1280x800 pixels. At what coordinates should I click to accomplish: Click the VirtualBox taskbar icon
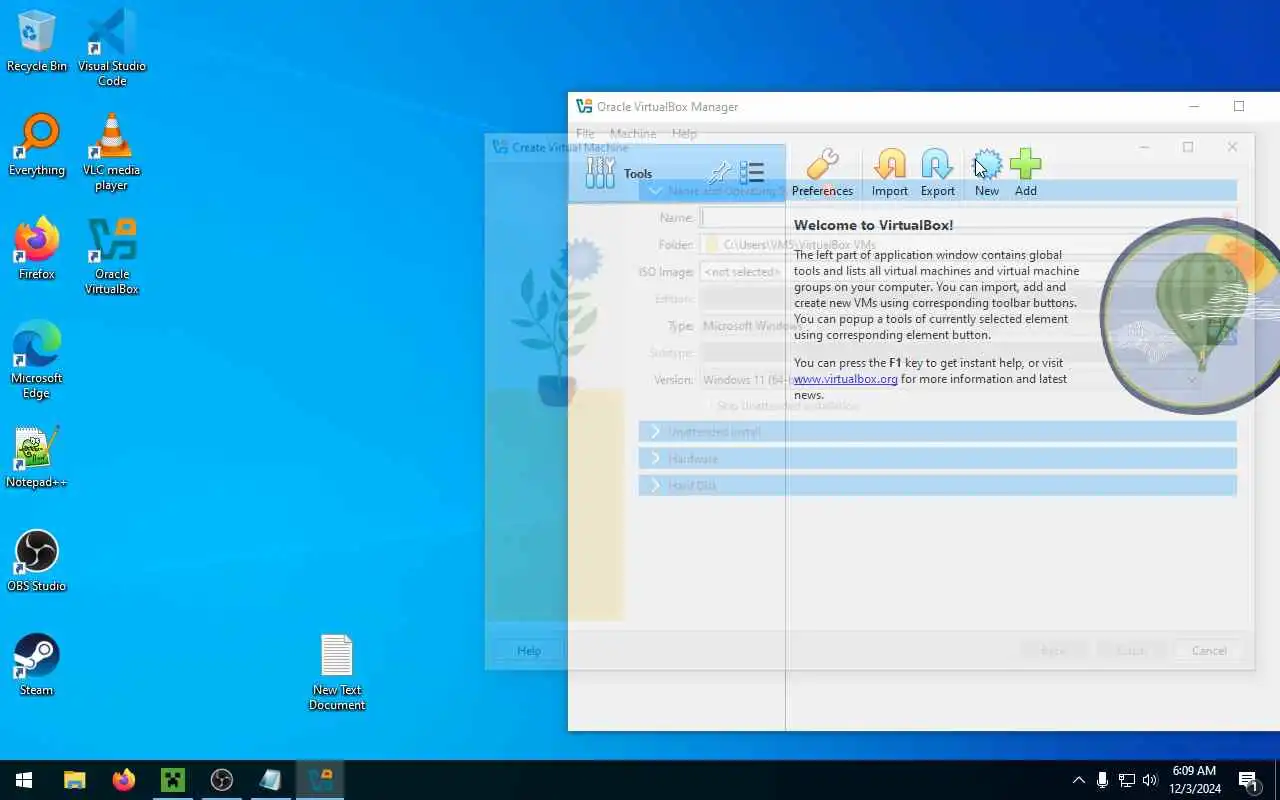click(x=320, y=780)
